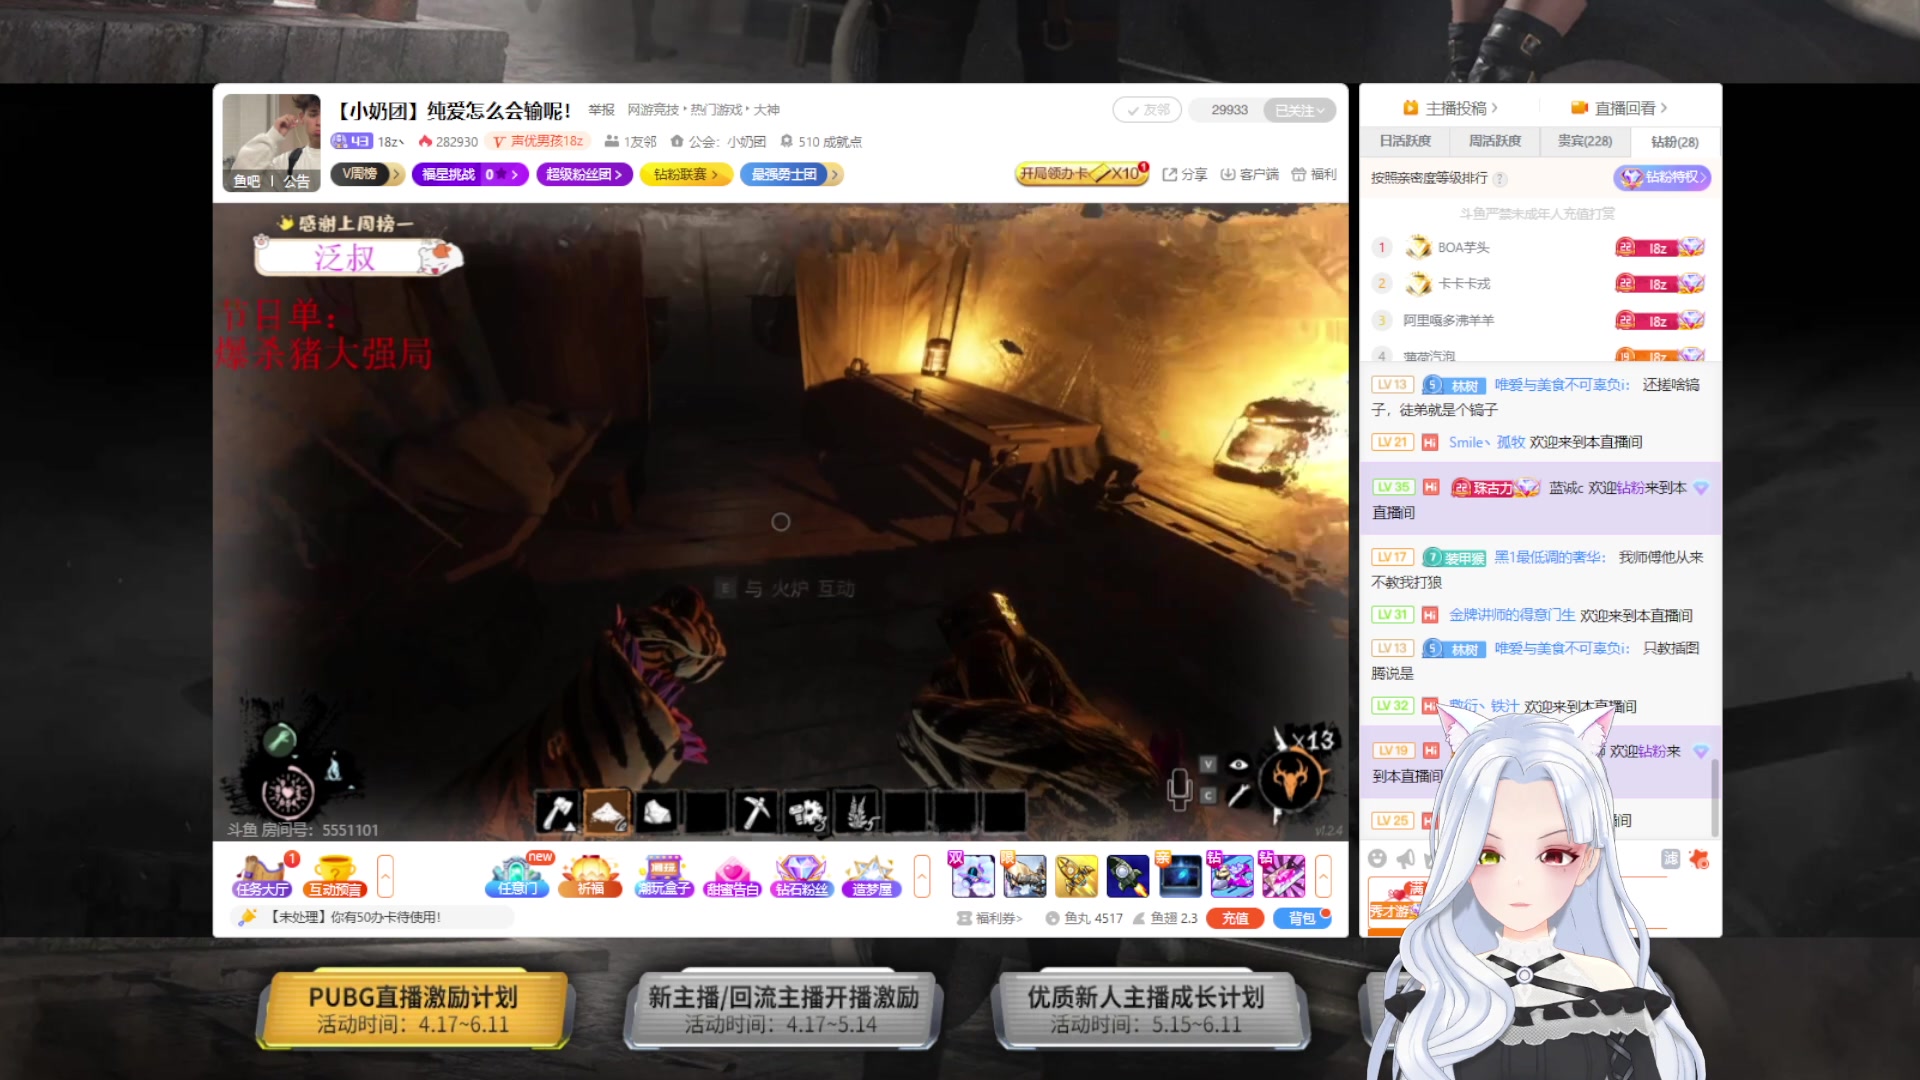The image size is (1920, 1080).
Task: Click the 祈福 blessing icon
Action: click(591, 875)
